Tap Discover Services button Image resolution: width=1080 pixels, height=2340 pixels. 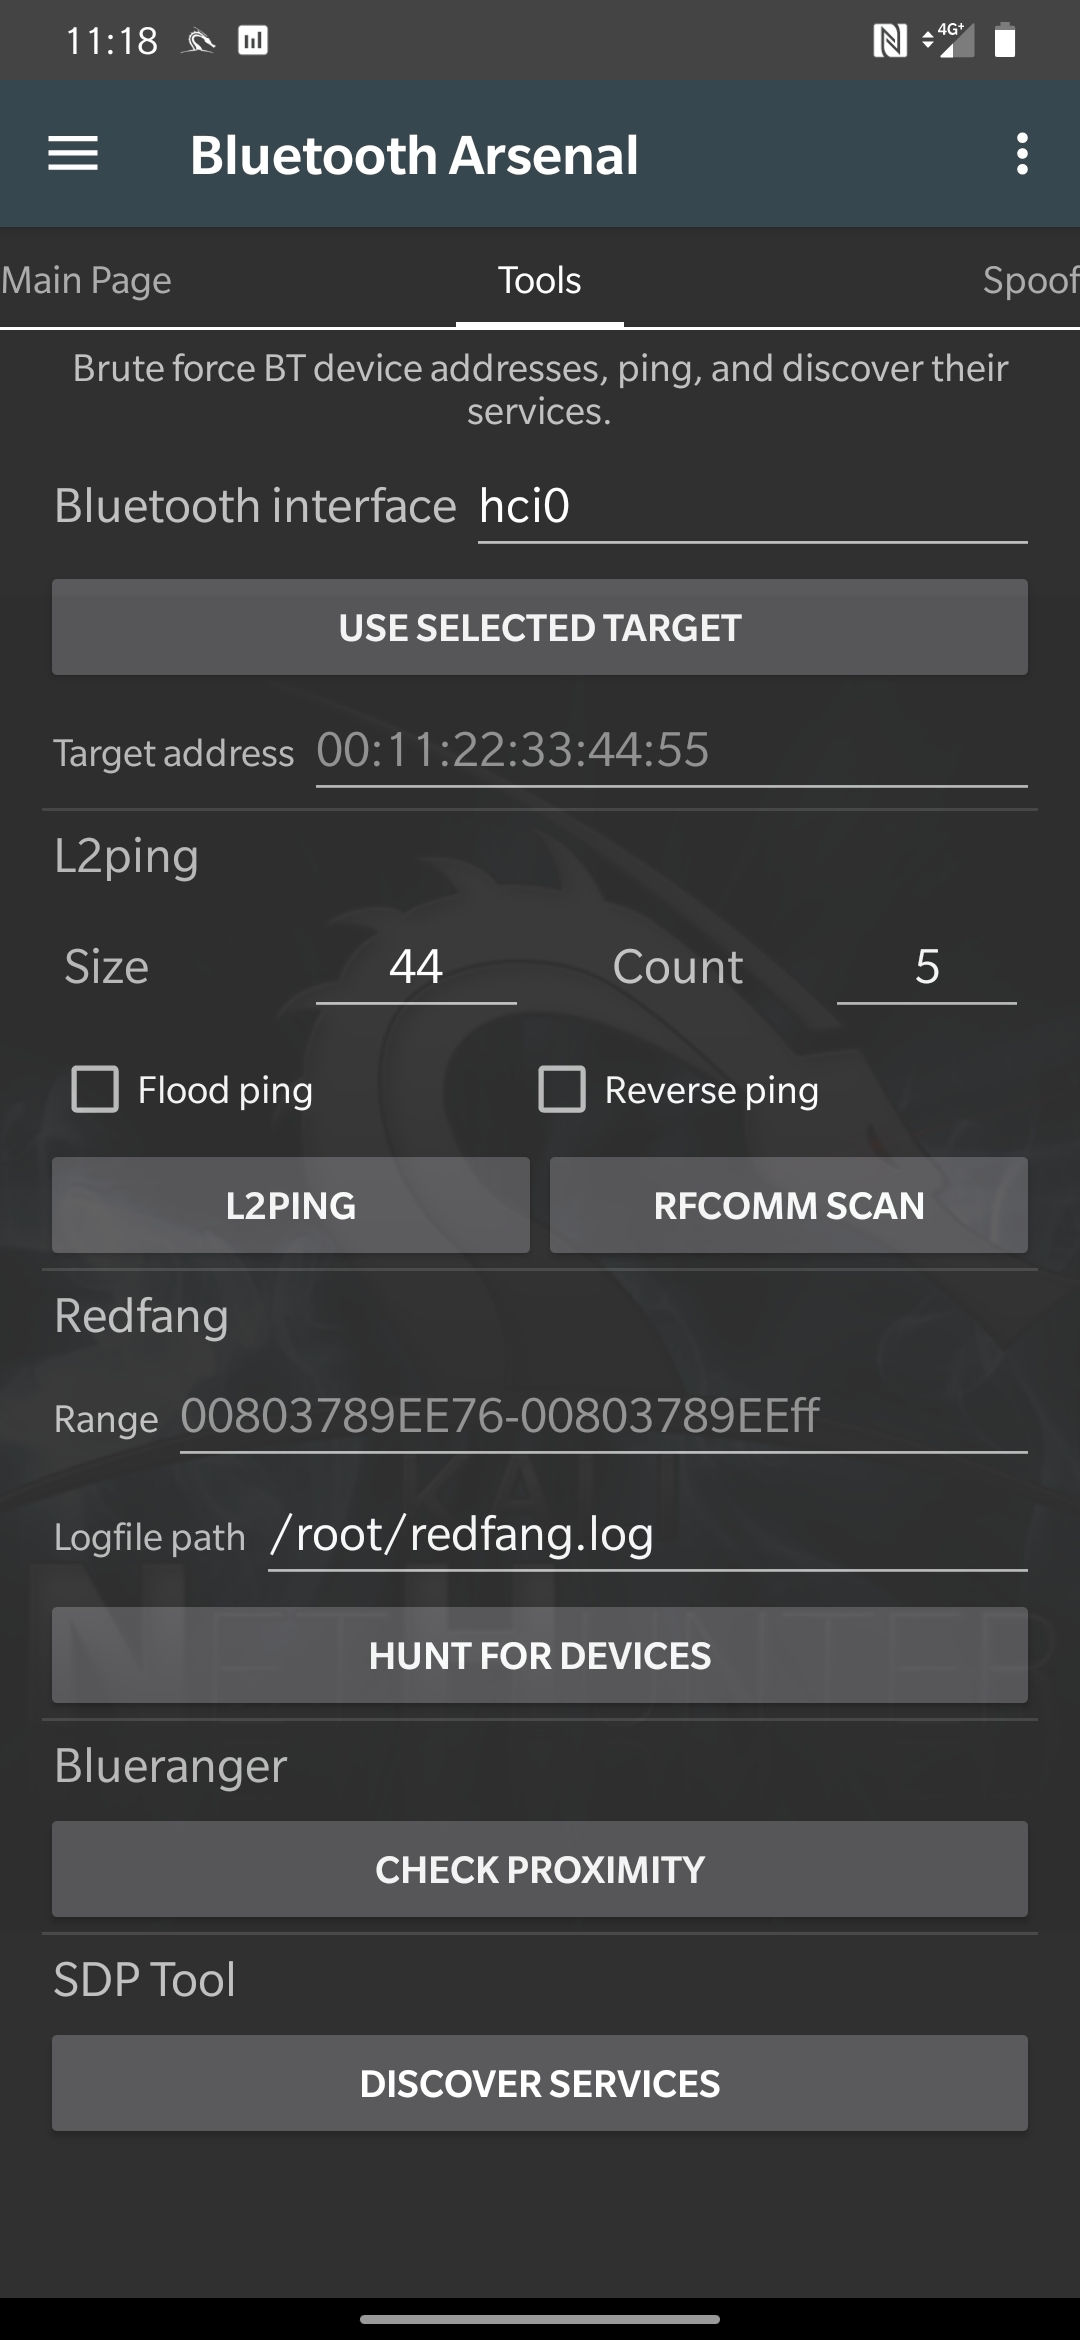point(540,2083)
